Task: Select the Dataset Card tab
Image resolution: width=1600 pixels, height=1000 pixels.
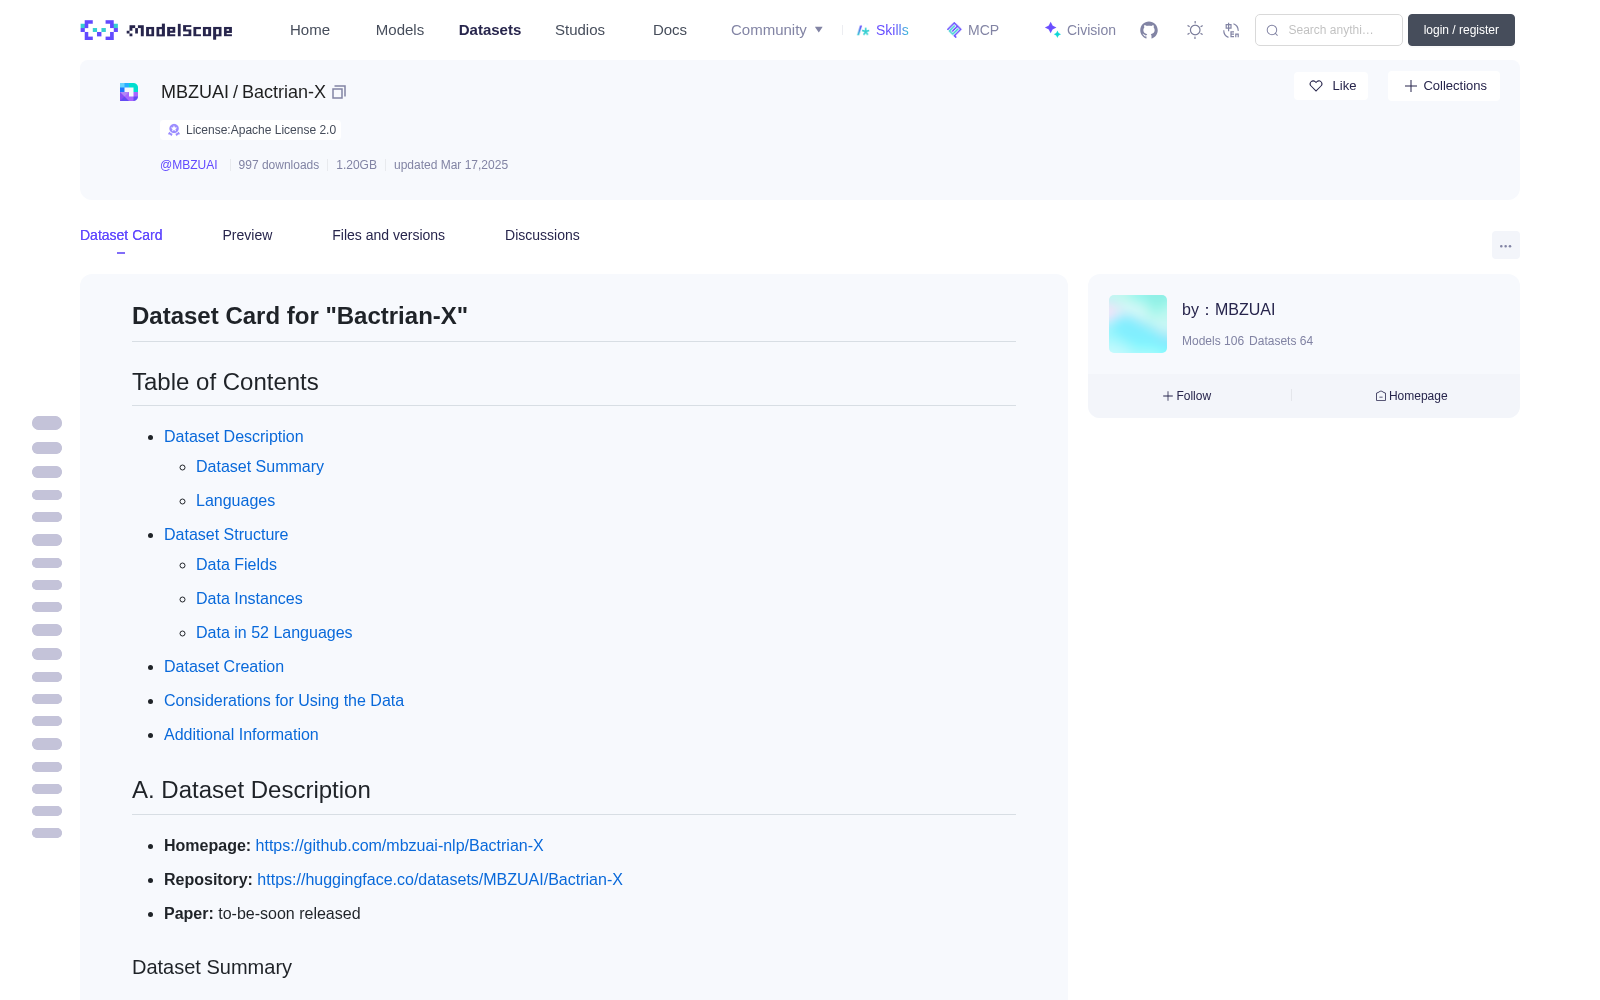Action: [x=121, y=235]
